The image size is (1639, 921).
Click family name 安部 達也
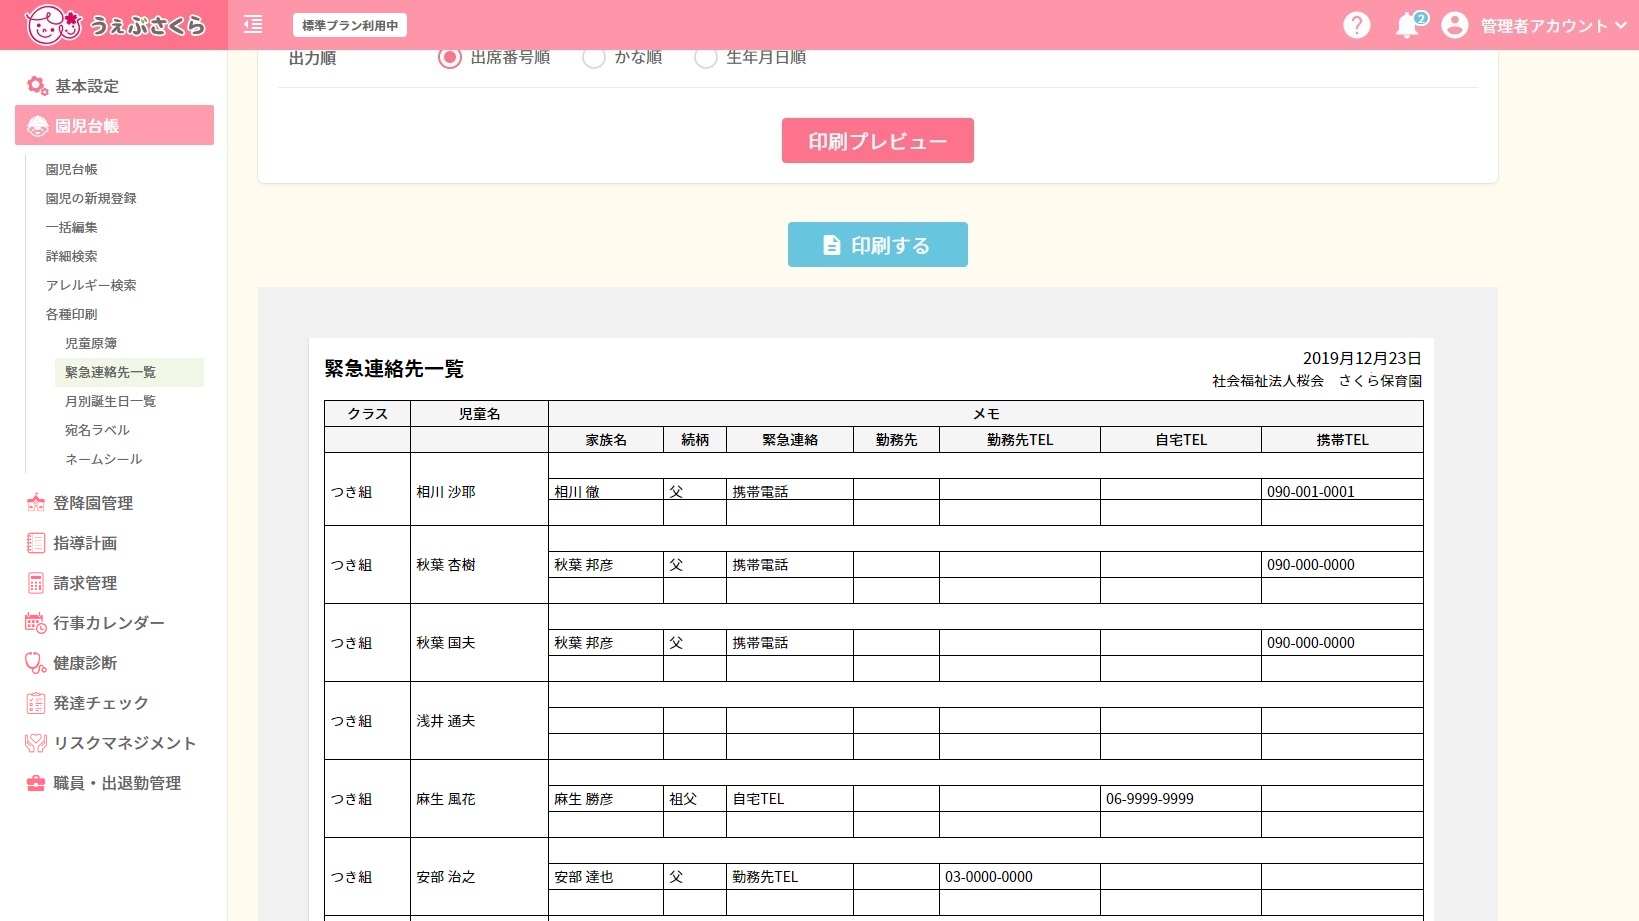[584, 877]
